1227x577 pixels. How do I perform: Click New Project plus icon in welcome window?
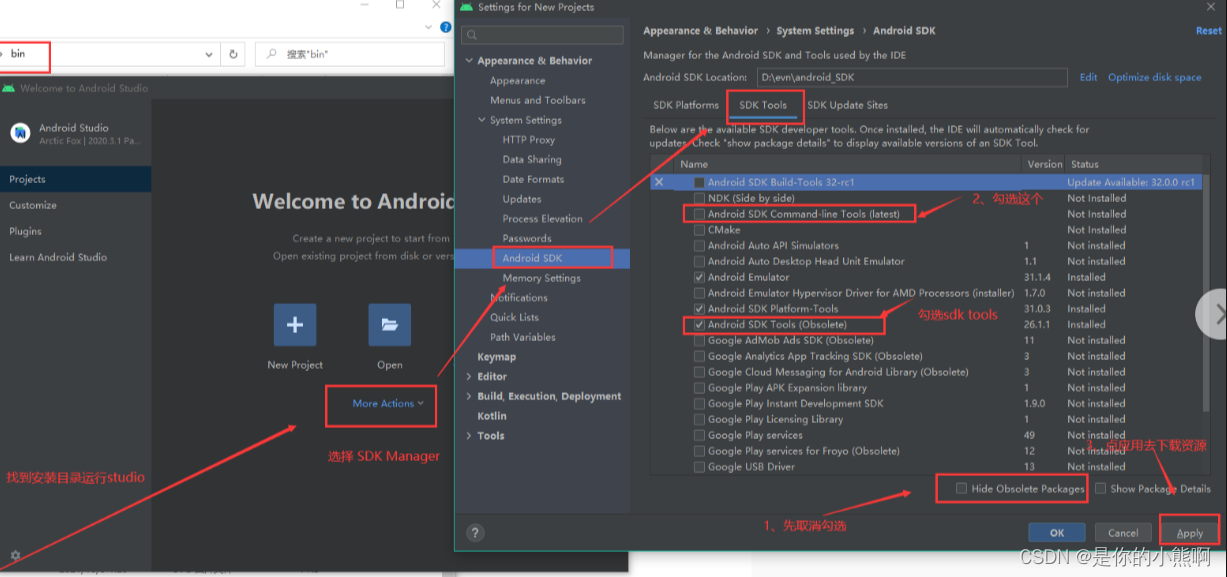(295, 325)
